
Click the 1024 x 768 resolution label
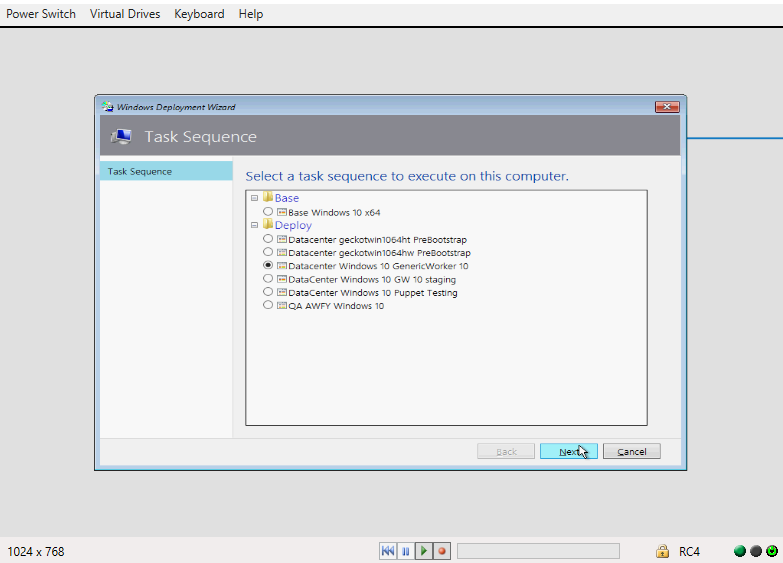pyautogui.click(x=36, y=552)
